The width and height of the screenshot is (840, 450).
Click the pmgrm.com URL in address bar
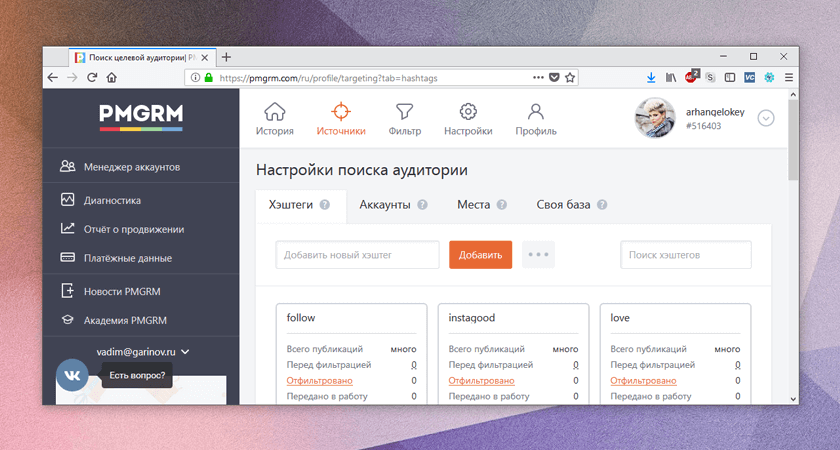[x=328, y=78]
